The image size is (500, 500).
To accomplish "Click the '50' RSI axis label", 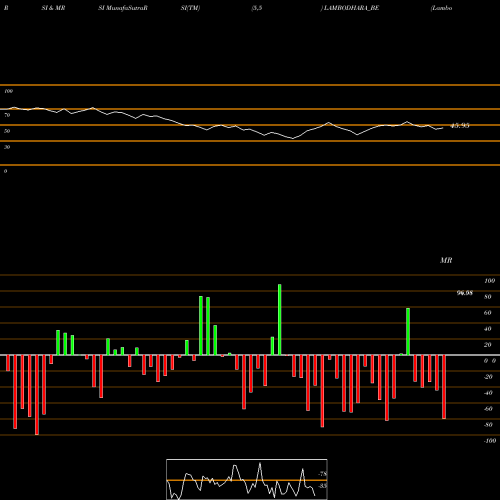I will point(7,131).
